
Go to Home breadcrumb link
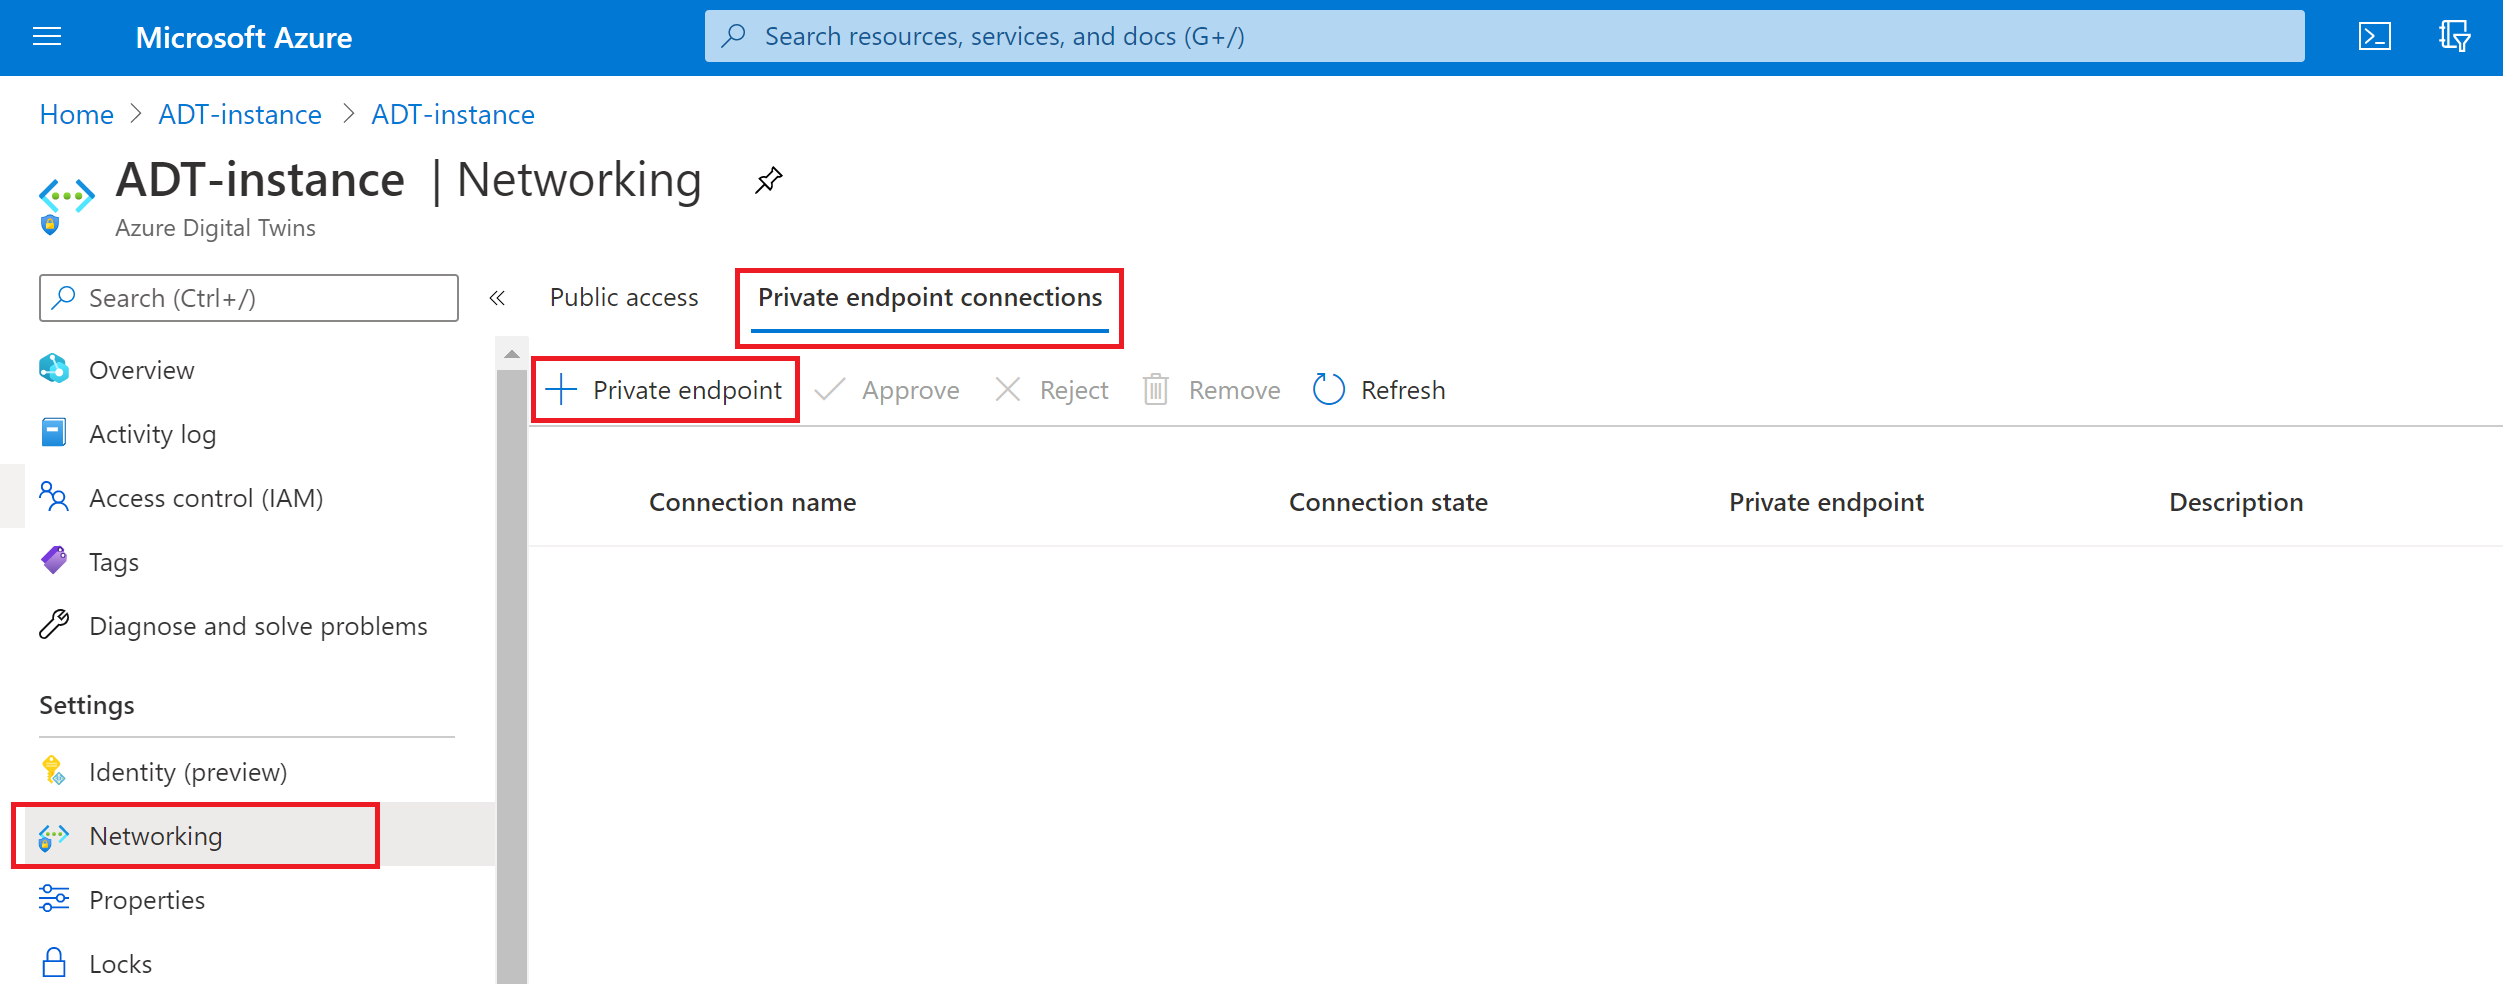point(77,115)
